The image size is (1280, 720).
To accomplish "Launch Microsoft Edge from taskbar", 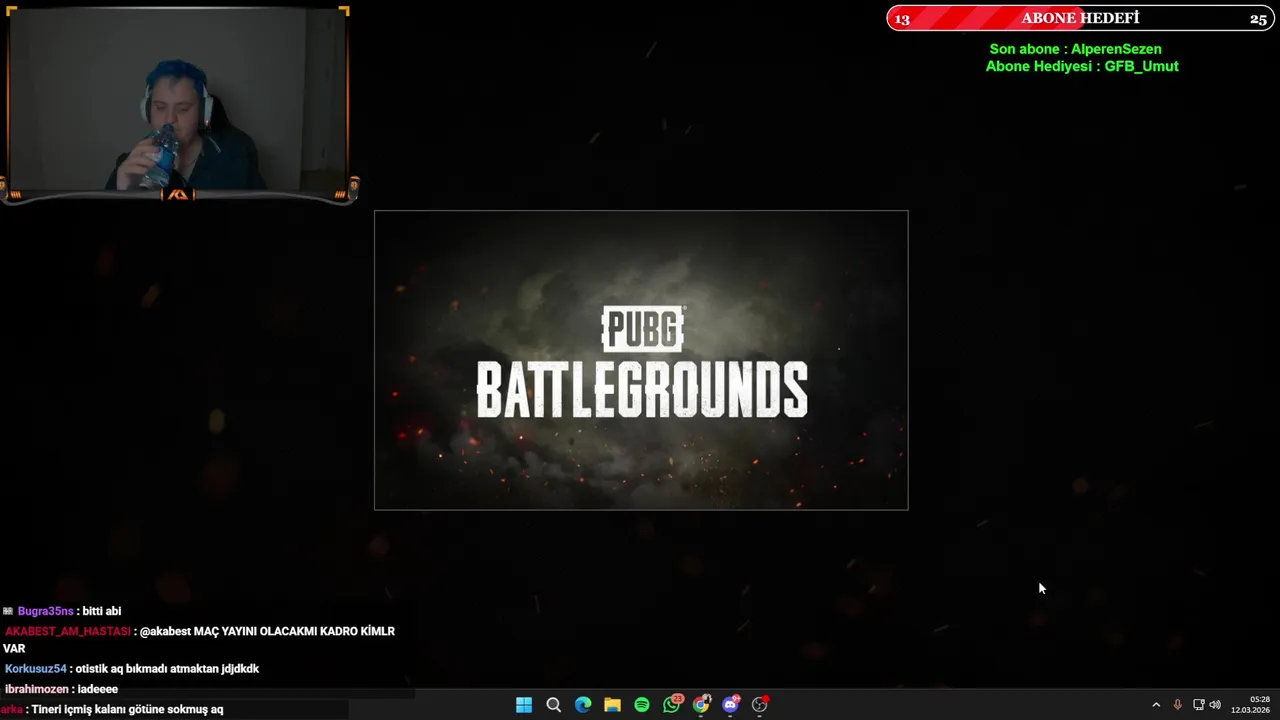I will (583, 705).
